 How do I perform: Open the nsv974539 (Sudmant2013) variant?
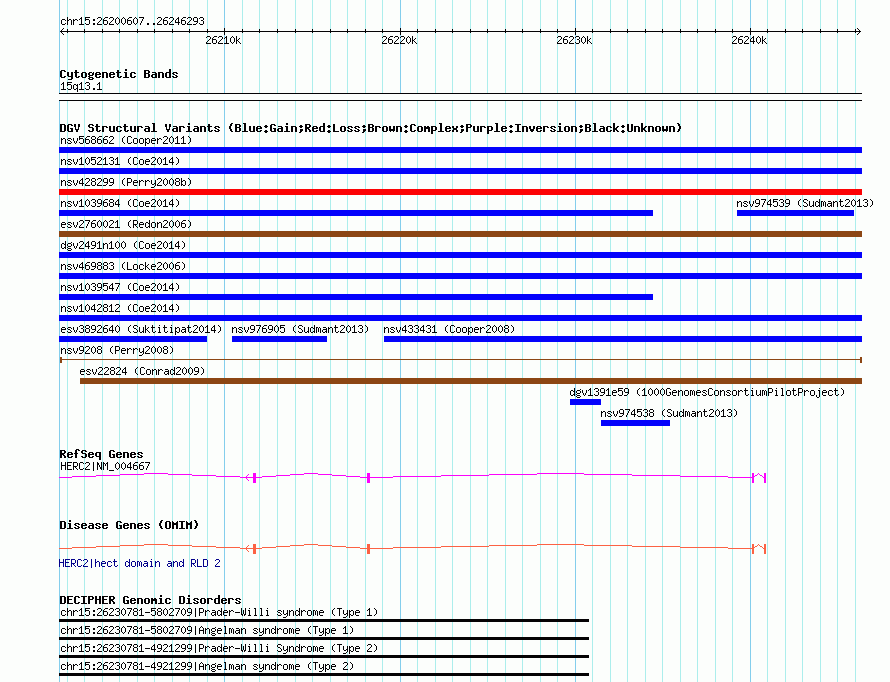pos(795,212)
